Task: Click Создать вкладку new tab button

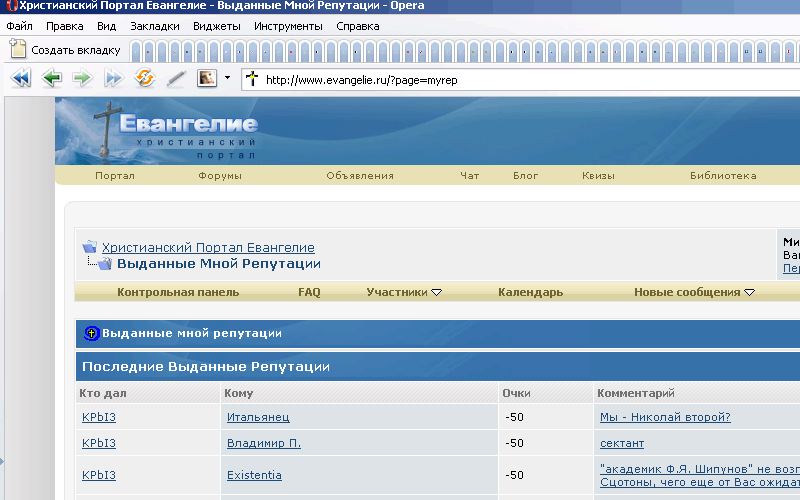Action: pos(66,49)
